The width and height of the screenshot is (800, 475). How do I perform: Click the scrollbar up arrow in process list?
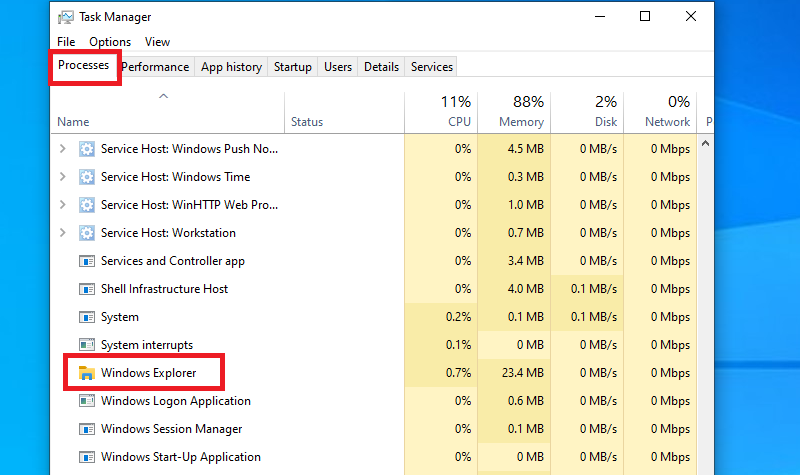(704, 144)
